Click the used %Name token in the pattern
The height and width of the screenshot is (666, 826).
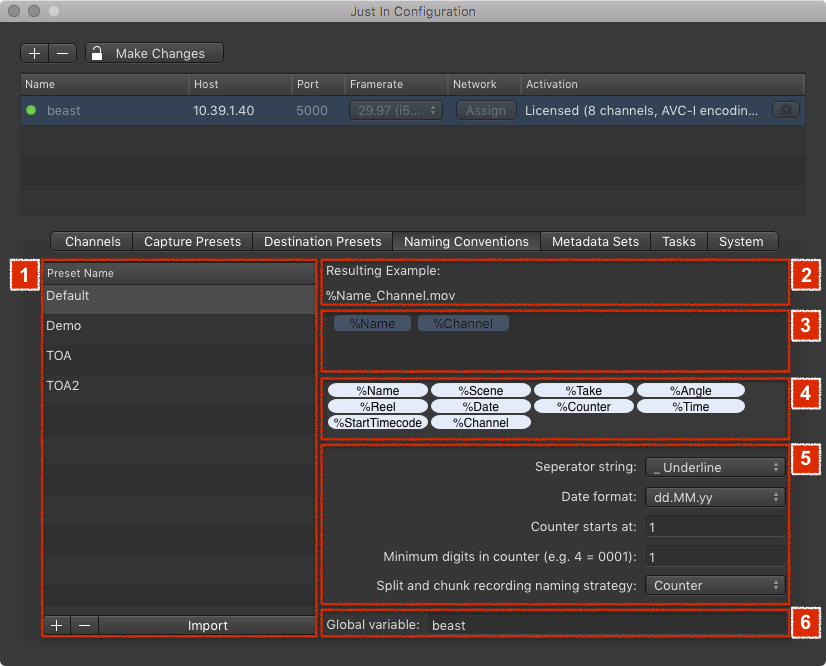point(372,324)
